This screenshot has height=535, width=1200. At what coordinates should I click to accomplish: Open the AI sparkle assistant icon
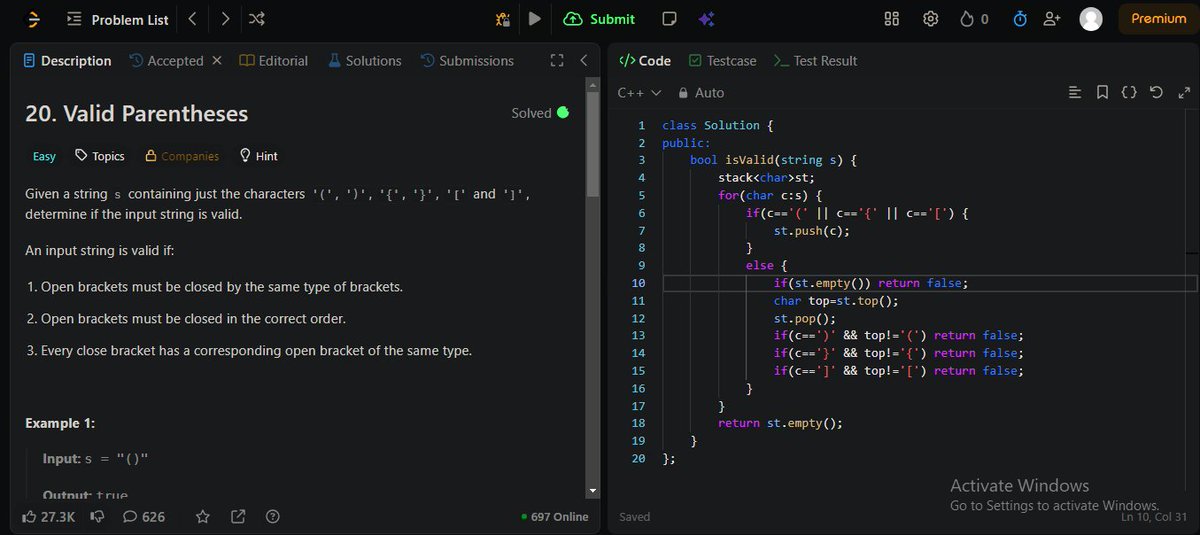click(x=706, y=19)
